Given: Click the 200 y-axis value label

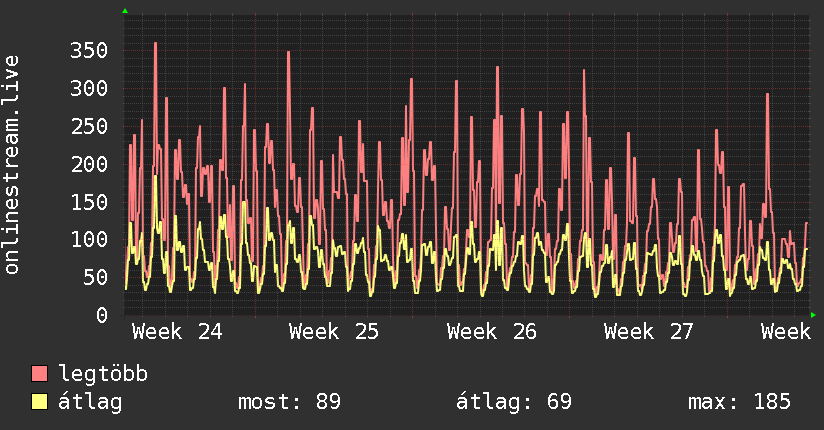Looking at the screenshot, I should (89, 164).
